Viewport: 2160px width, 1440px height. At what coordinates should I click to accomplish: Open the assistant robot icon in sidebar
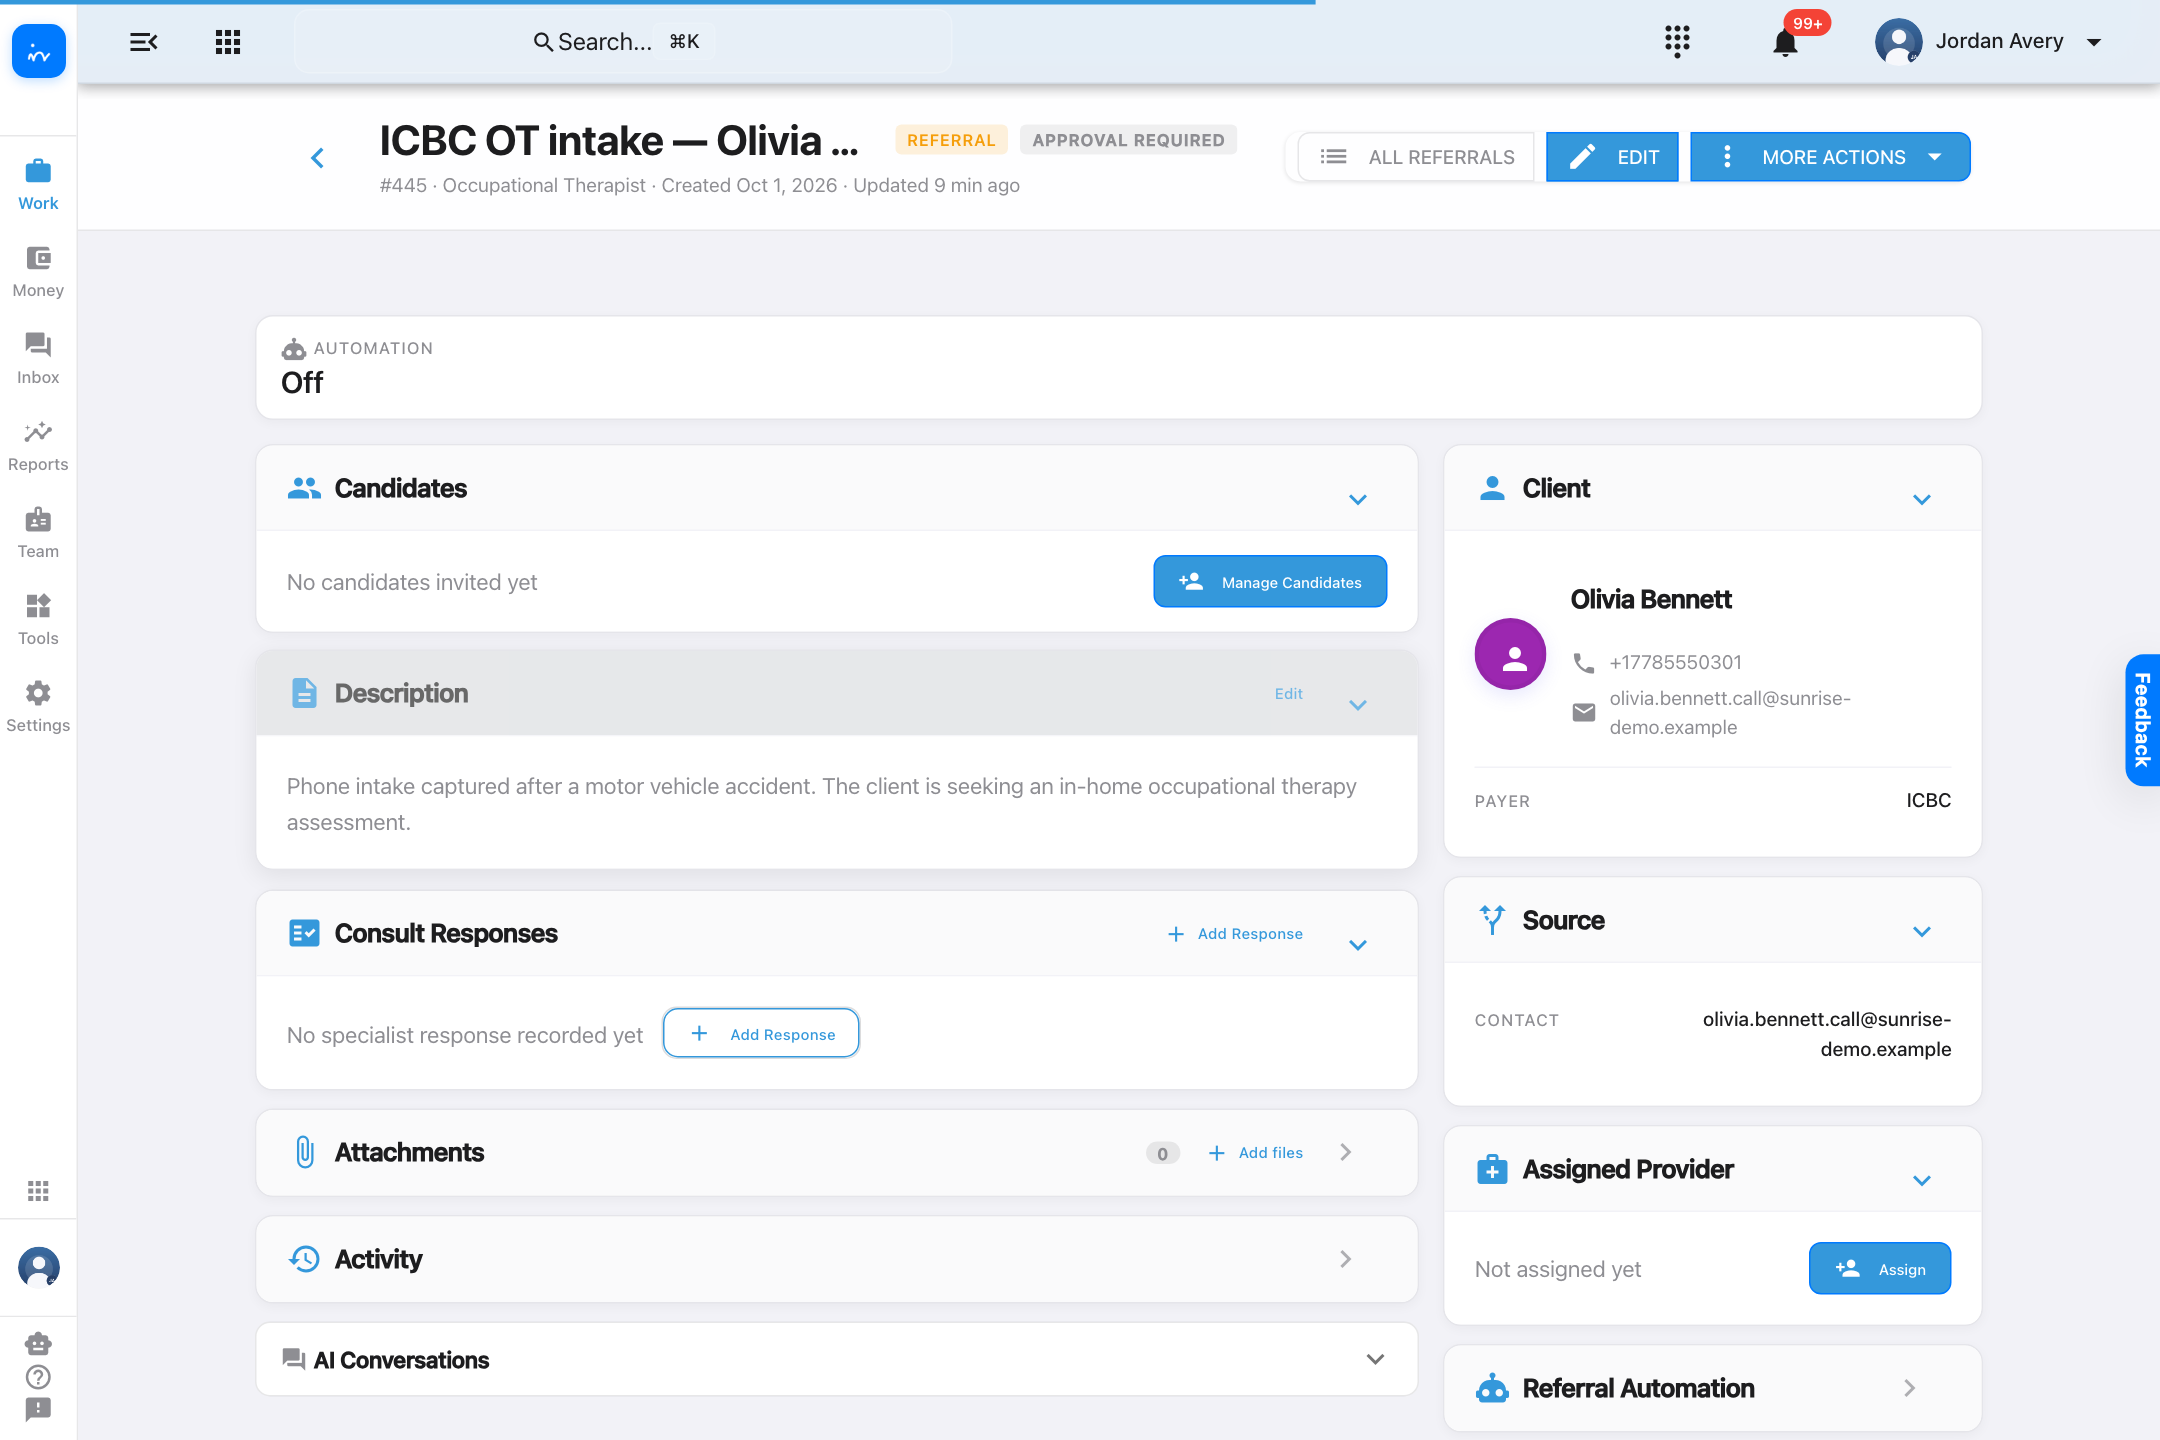pyautogui.click(x=38, y=1344)
